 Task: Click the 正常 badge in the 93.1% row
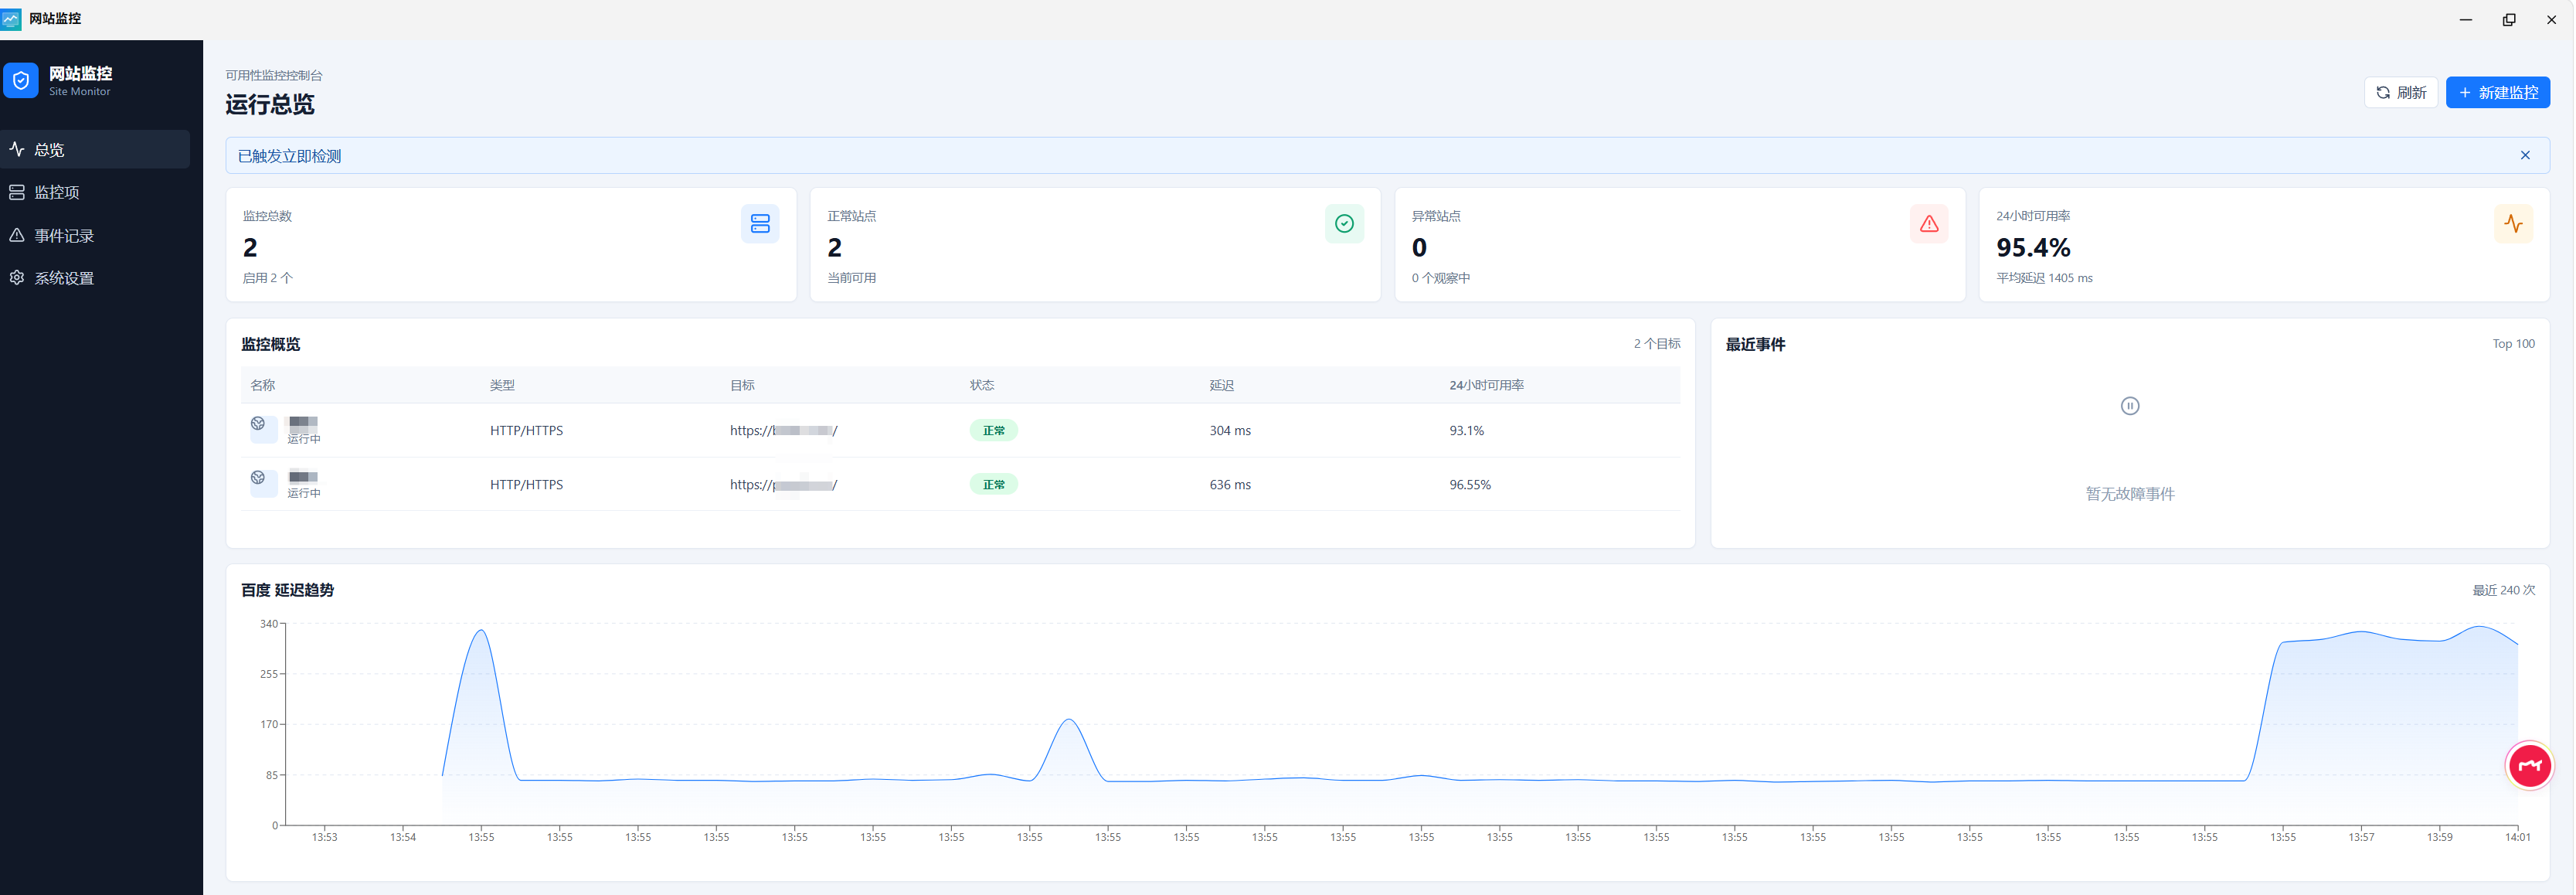(993, 431)
